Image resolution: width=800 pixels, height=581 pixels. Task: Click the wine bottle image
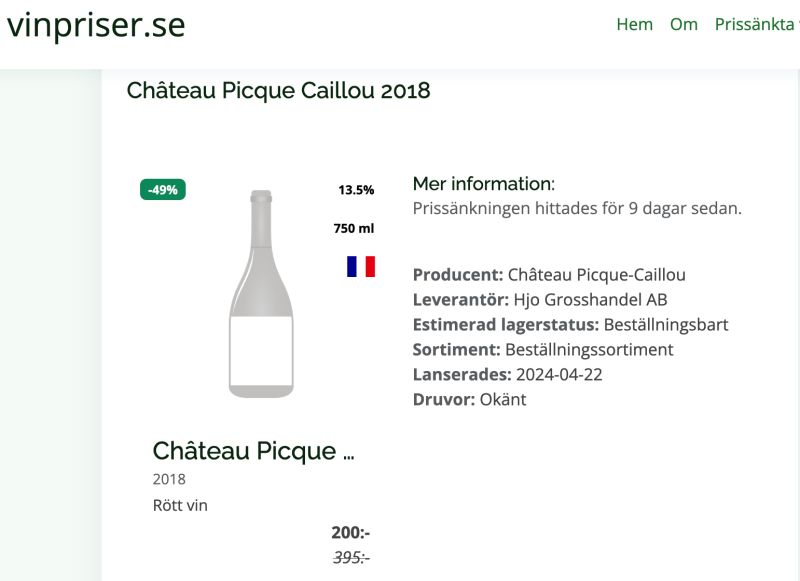pos(261,293)
